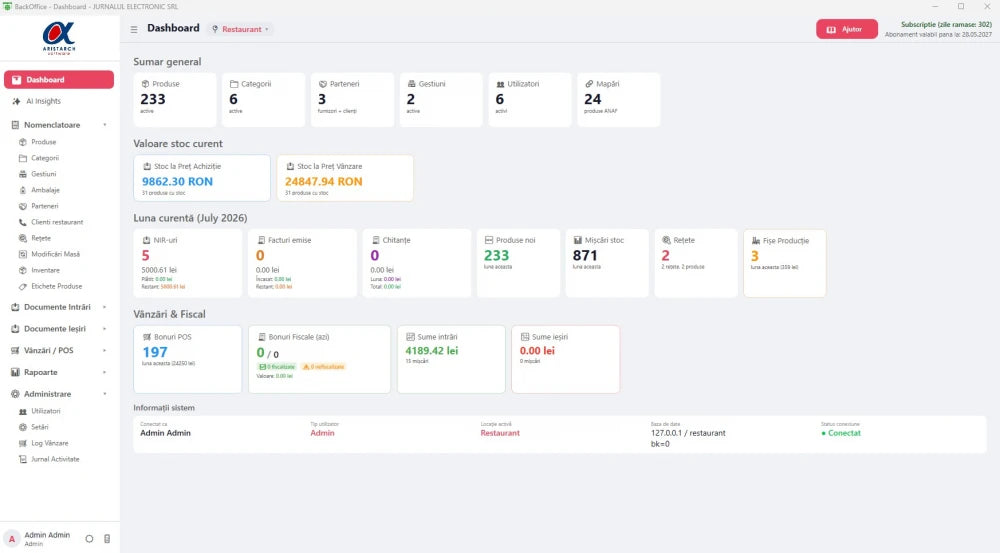
Task: Open Gestiuni in the sidebar
Action: point(43,174)
